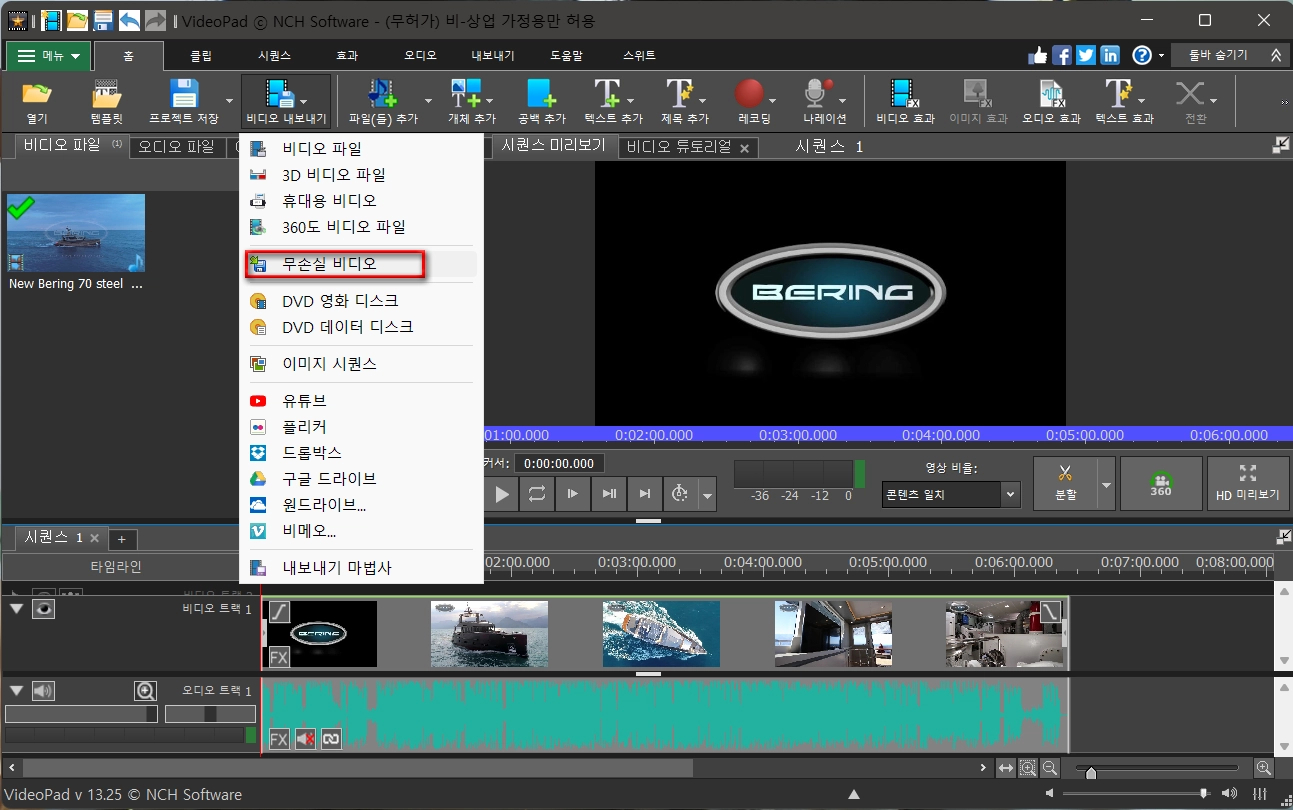Image resolution: width=1293 pixels, height=810 pixels.
Task: Open 오디오 효과 audio effects
Action: 1051,102
